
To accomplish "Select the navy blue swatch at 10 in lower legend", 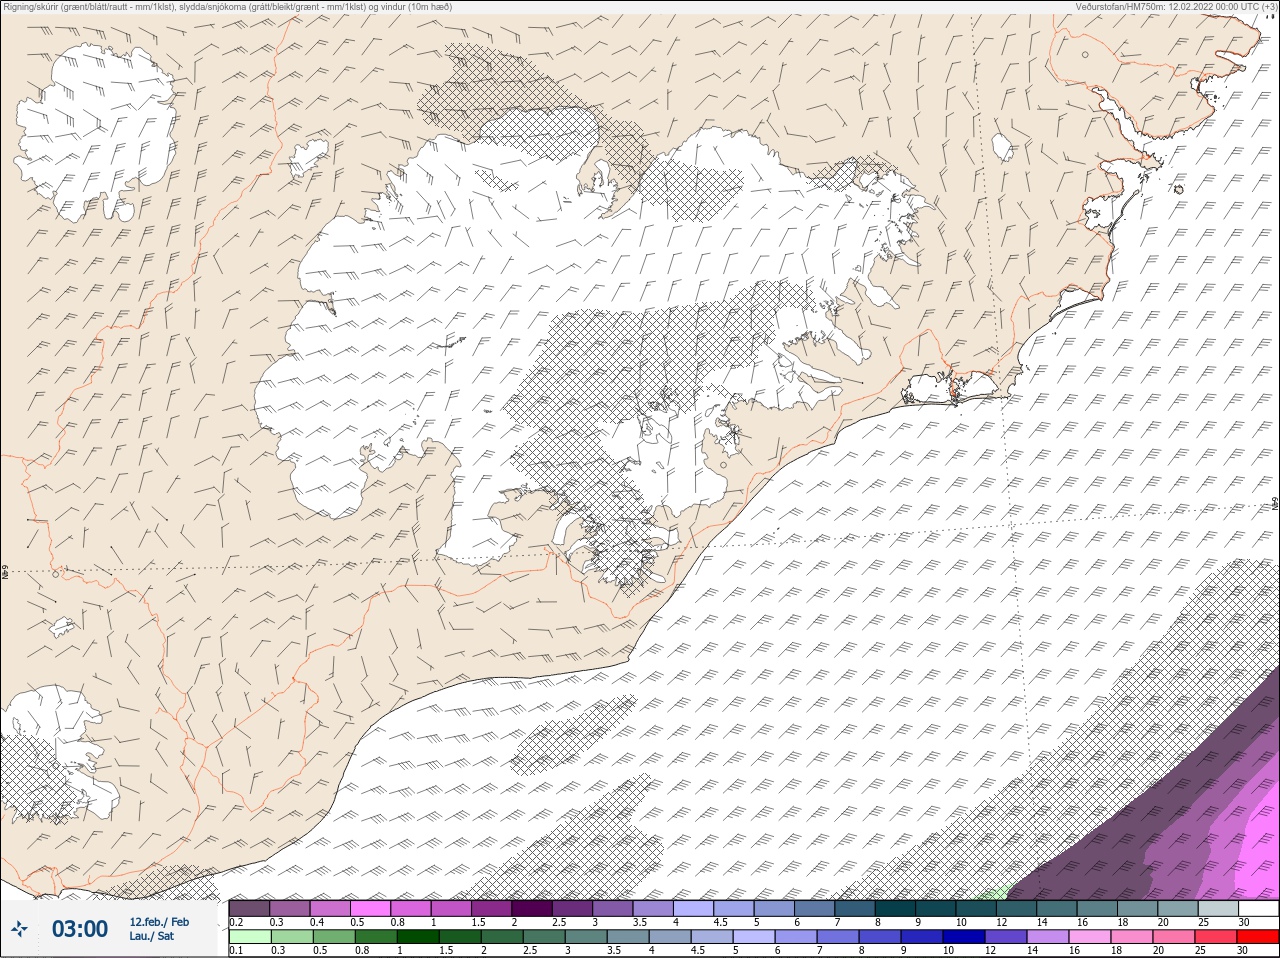I will pos(964,936).
